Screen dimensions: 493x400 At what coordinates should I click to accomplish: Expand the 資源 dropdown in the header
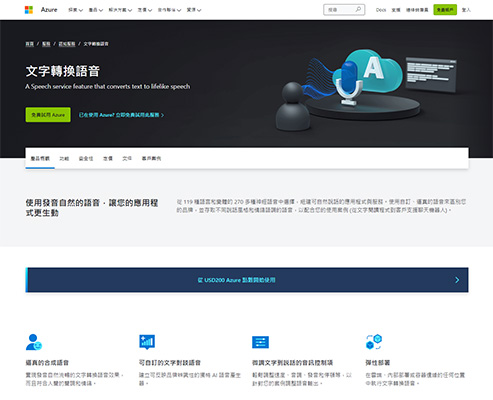tap(194, 10)
